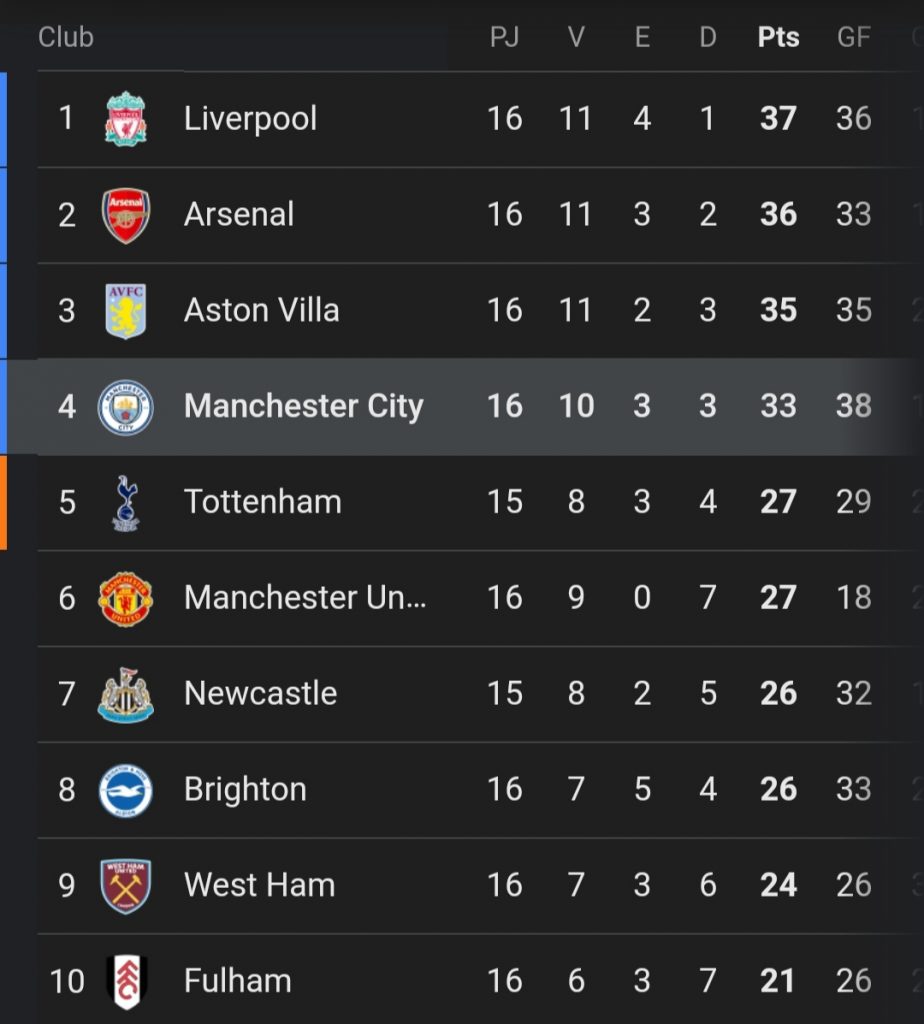Tap the Arsenal club crest
This screenshot has width=924, height=1024.
point(125,215)
